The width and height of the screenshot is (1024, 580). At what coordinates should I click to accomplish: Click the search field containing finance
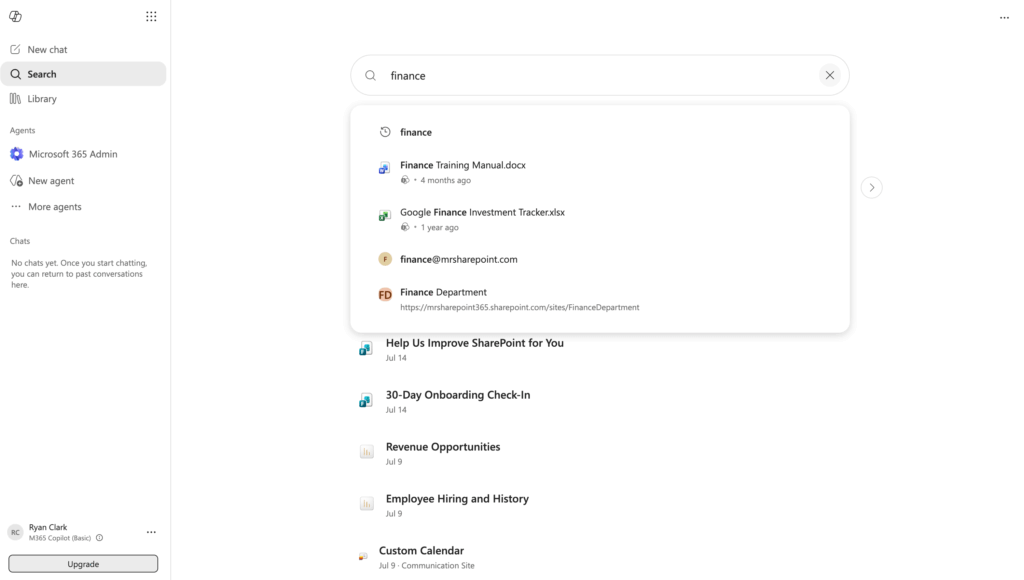[x=600, y=76]
